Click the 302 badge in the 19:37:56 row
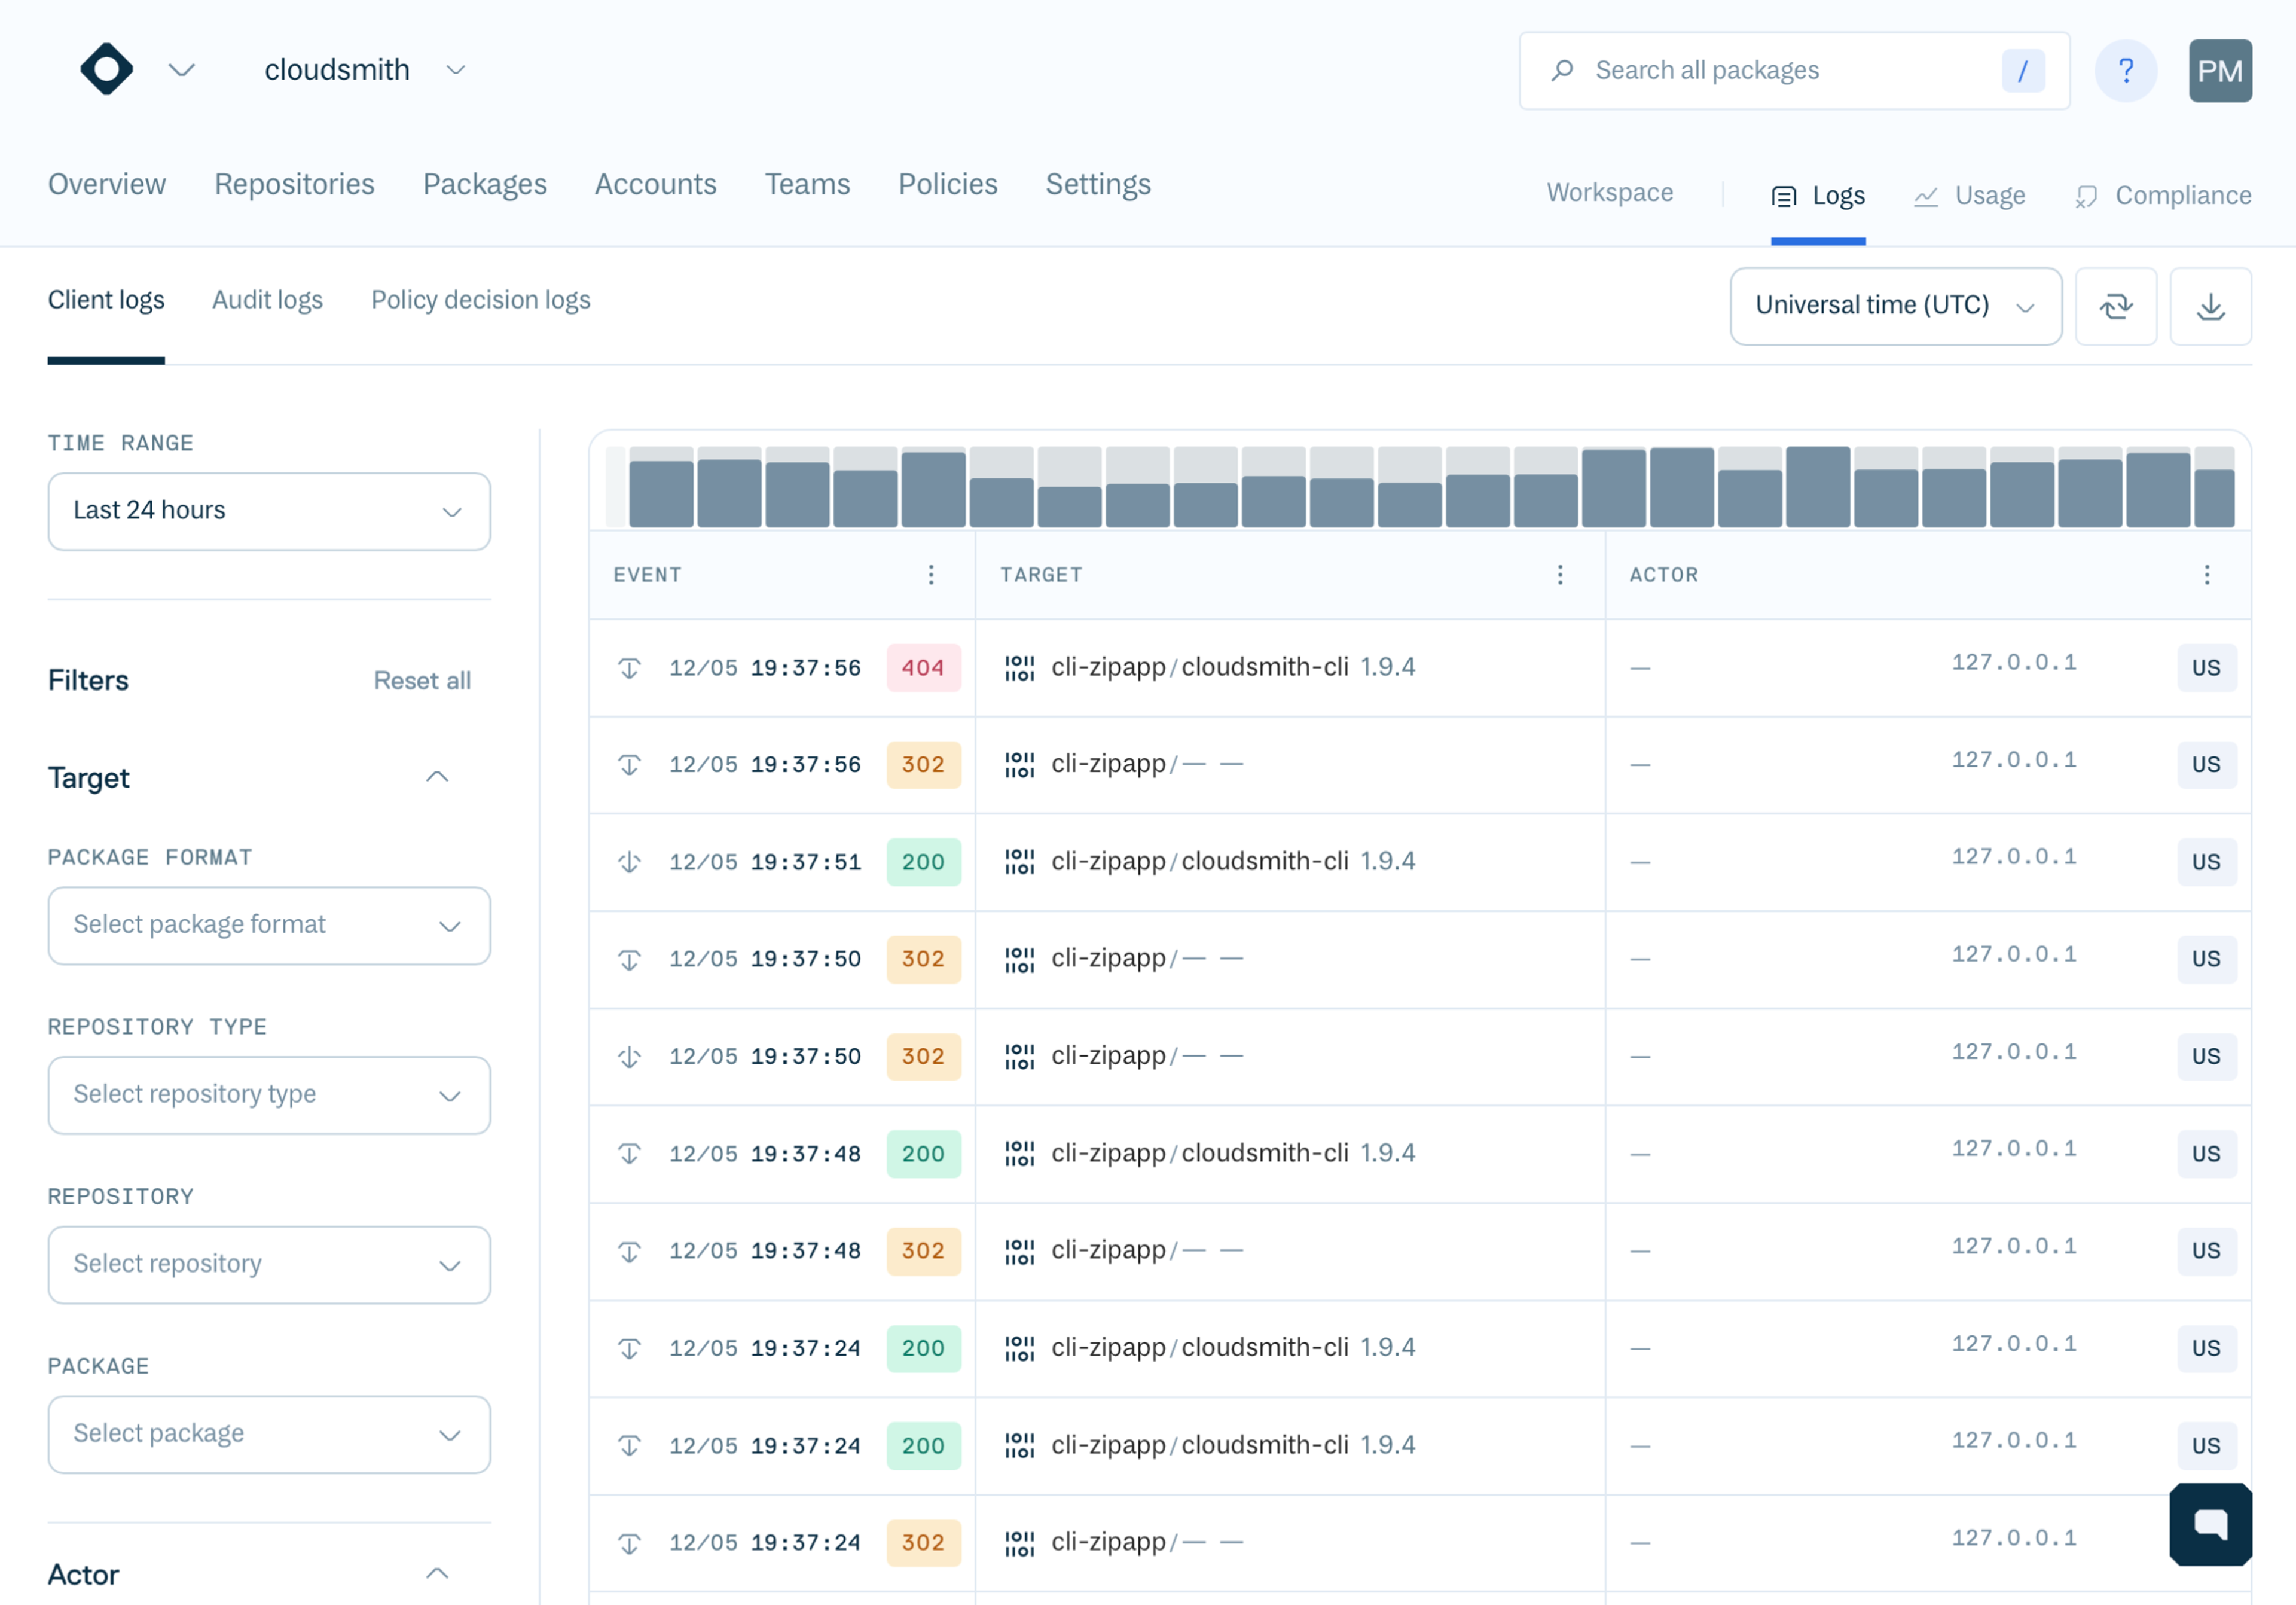This screenshot has width=2296, height=1605. 923,765
